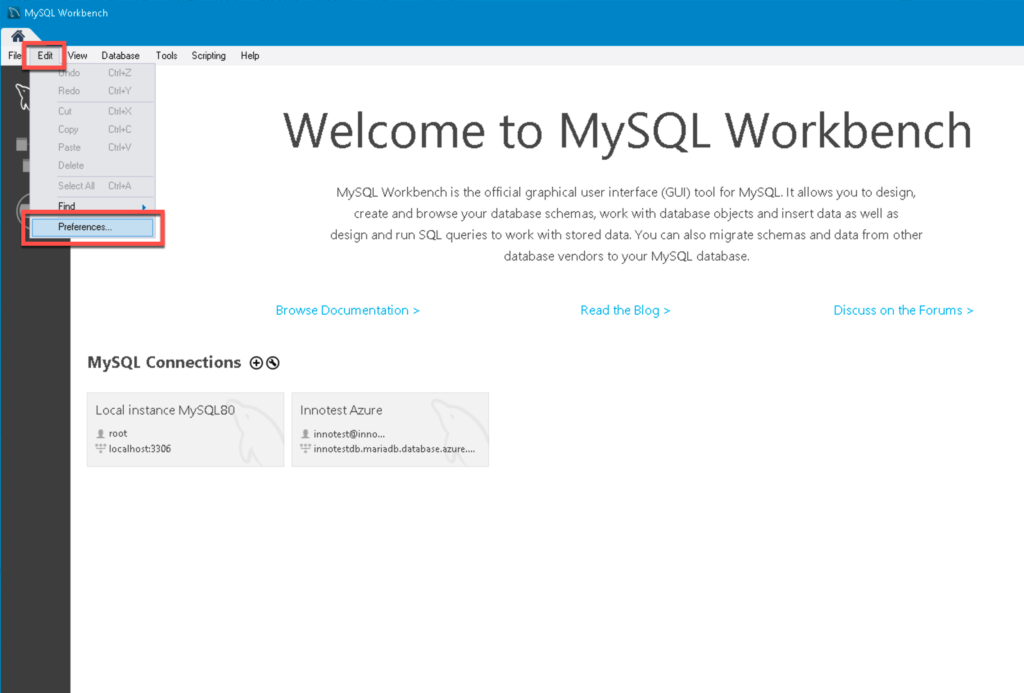
Task: Click the add new MySQL connection plus icon
Action: click(257, 363)
